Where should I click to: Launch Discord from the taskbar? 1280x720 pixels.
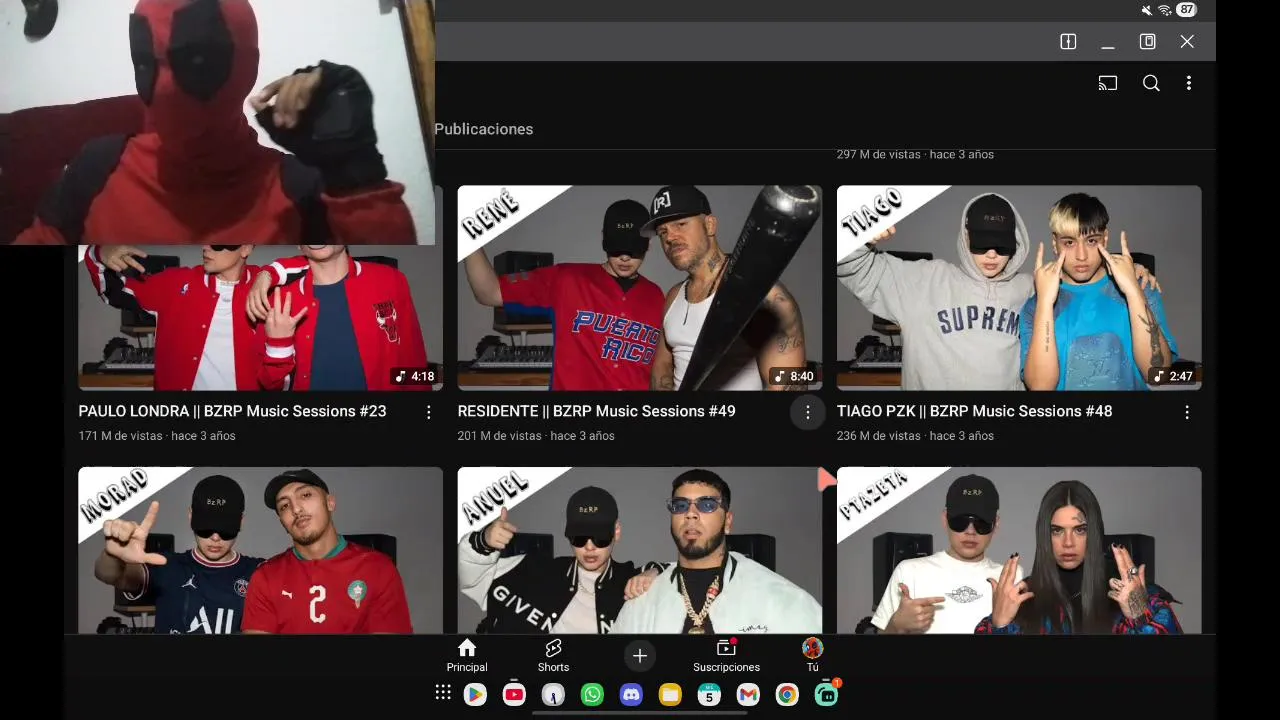click(631, 694)
